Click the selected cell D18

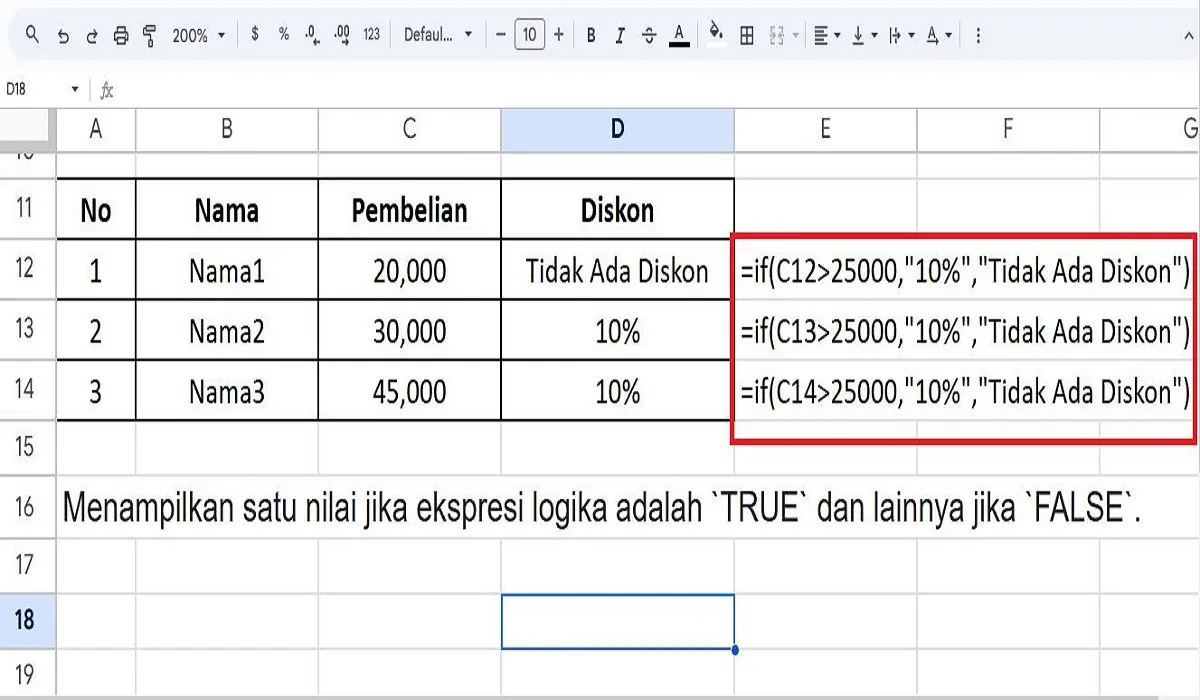(x=617, y=621)
